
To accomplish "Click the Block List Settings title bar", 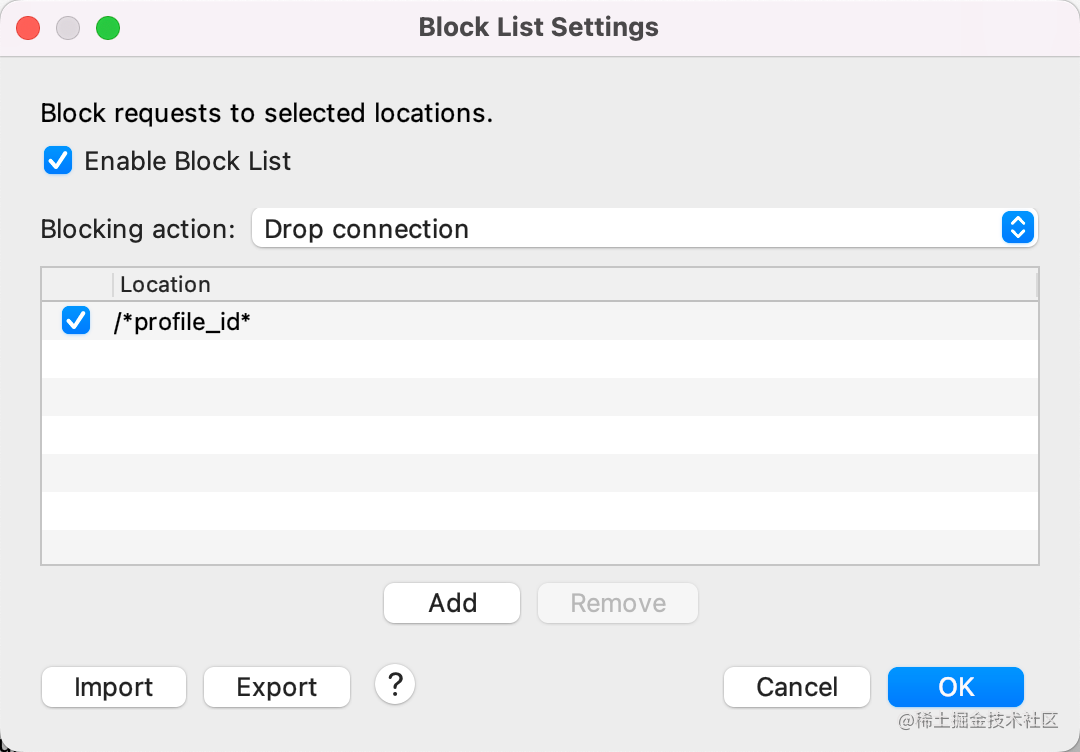I will pyautogui.click(x=538, y=28).
